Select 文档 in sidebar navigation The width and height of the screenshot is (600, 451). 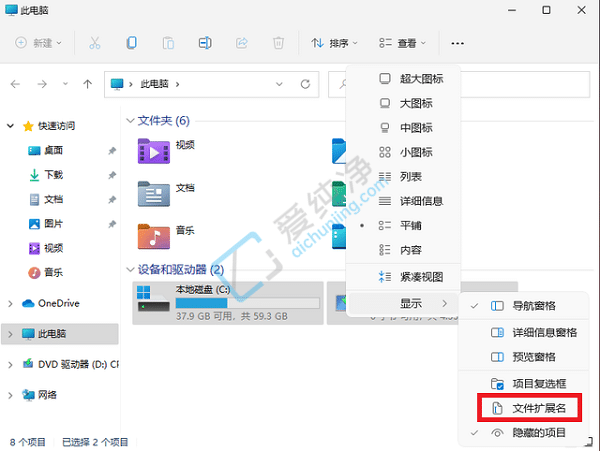[x=53, y=199]
